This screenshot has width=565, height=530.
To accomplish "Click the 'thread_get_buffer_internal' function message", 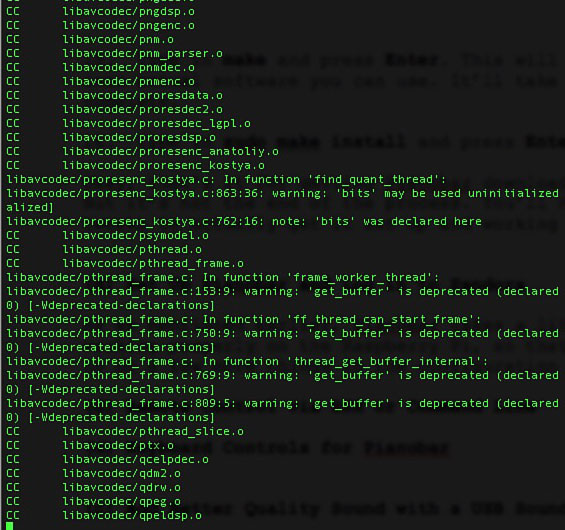I will tap(247, 361).
